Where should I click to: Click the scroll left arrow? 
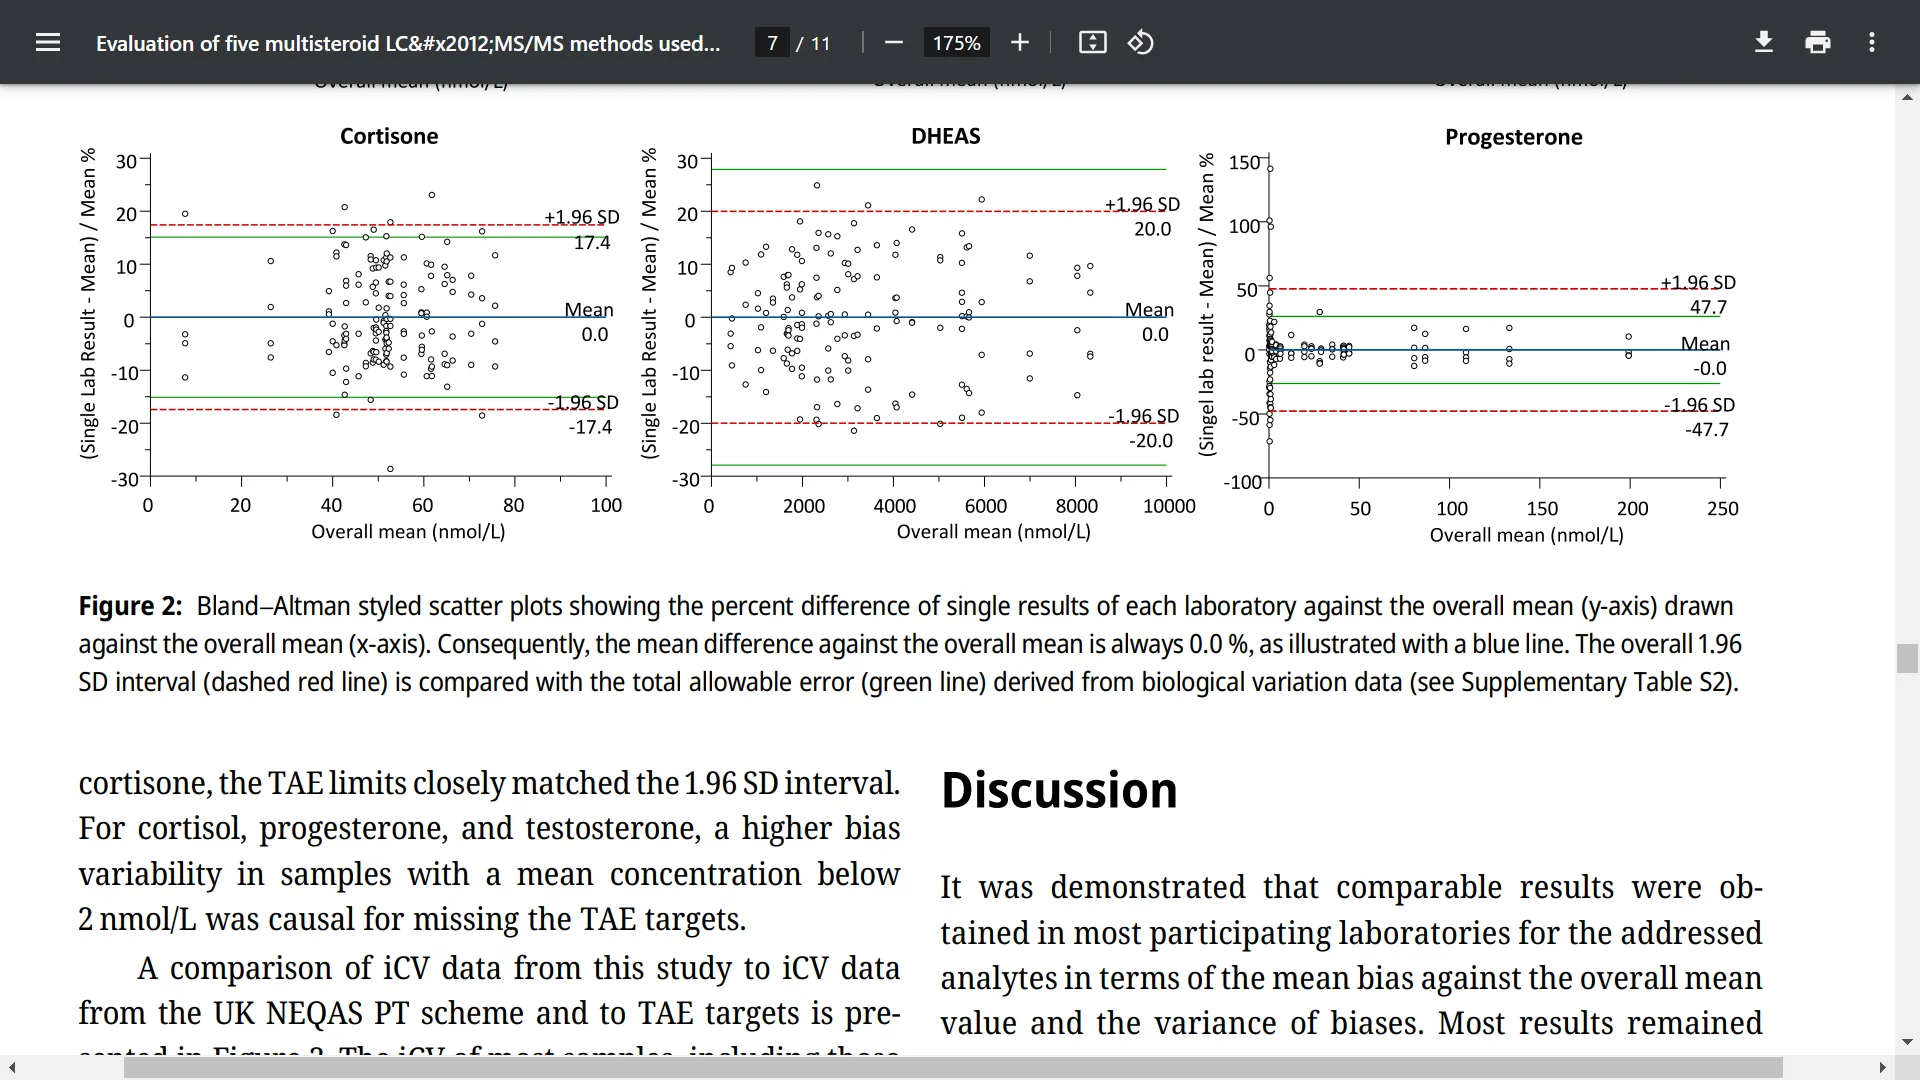[11, 1068]
